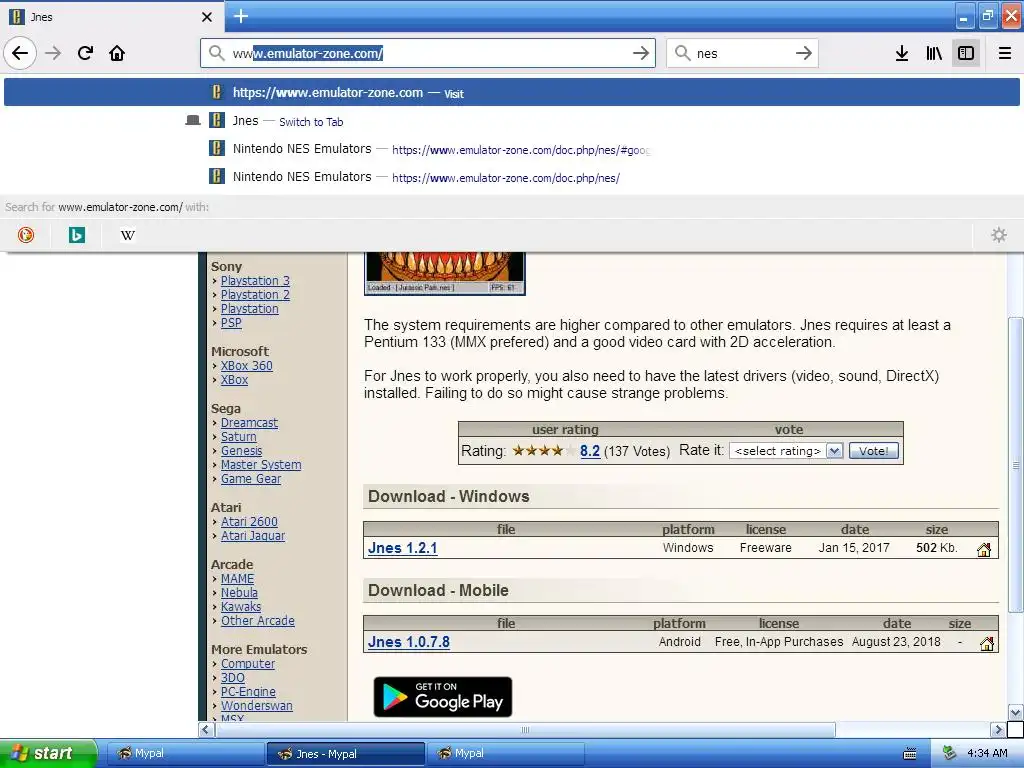Select the emulator-zone.com Visit suggestion

coord(511,93)
